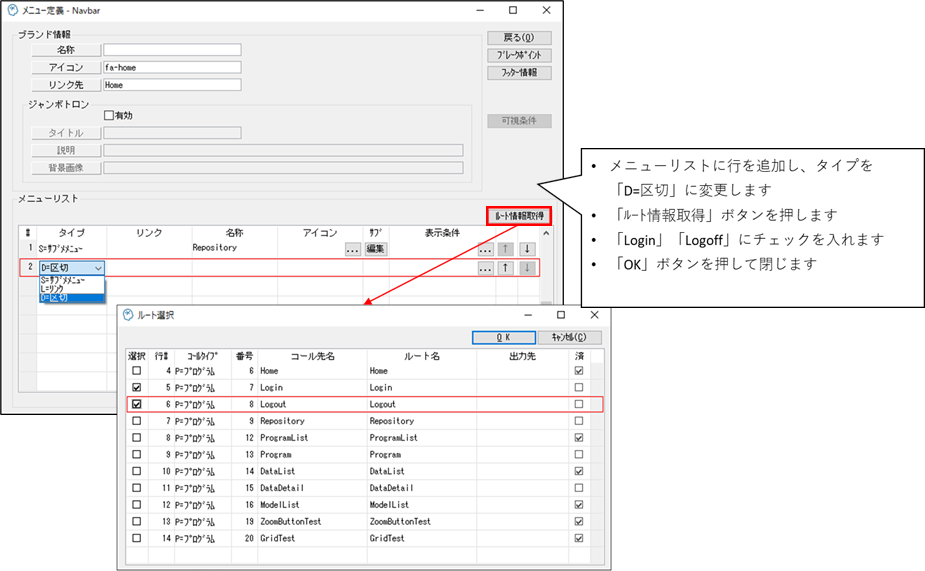The width and height of the screenshot is (925, 571).
Task: Click the コール先名 column header
Action: (312, 355)
